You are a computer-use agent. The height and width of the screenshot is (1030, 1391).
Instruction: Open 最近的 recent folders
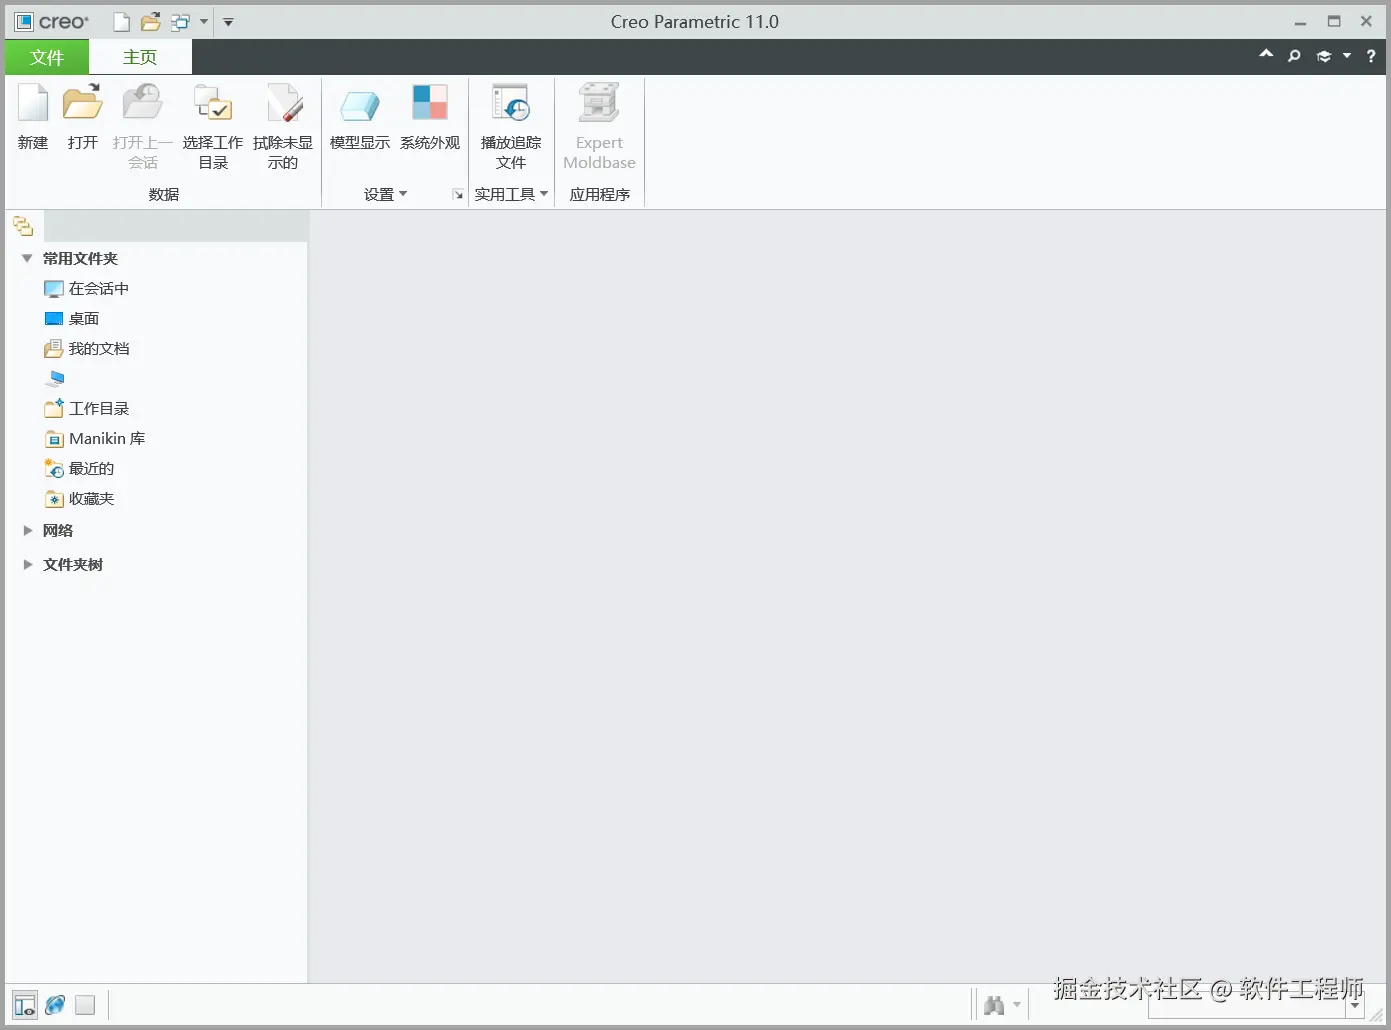(x=80, y=468)
